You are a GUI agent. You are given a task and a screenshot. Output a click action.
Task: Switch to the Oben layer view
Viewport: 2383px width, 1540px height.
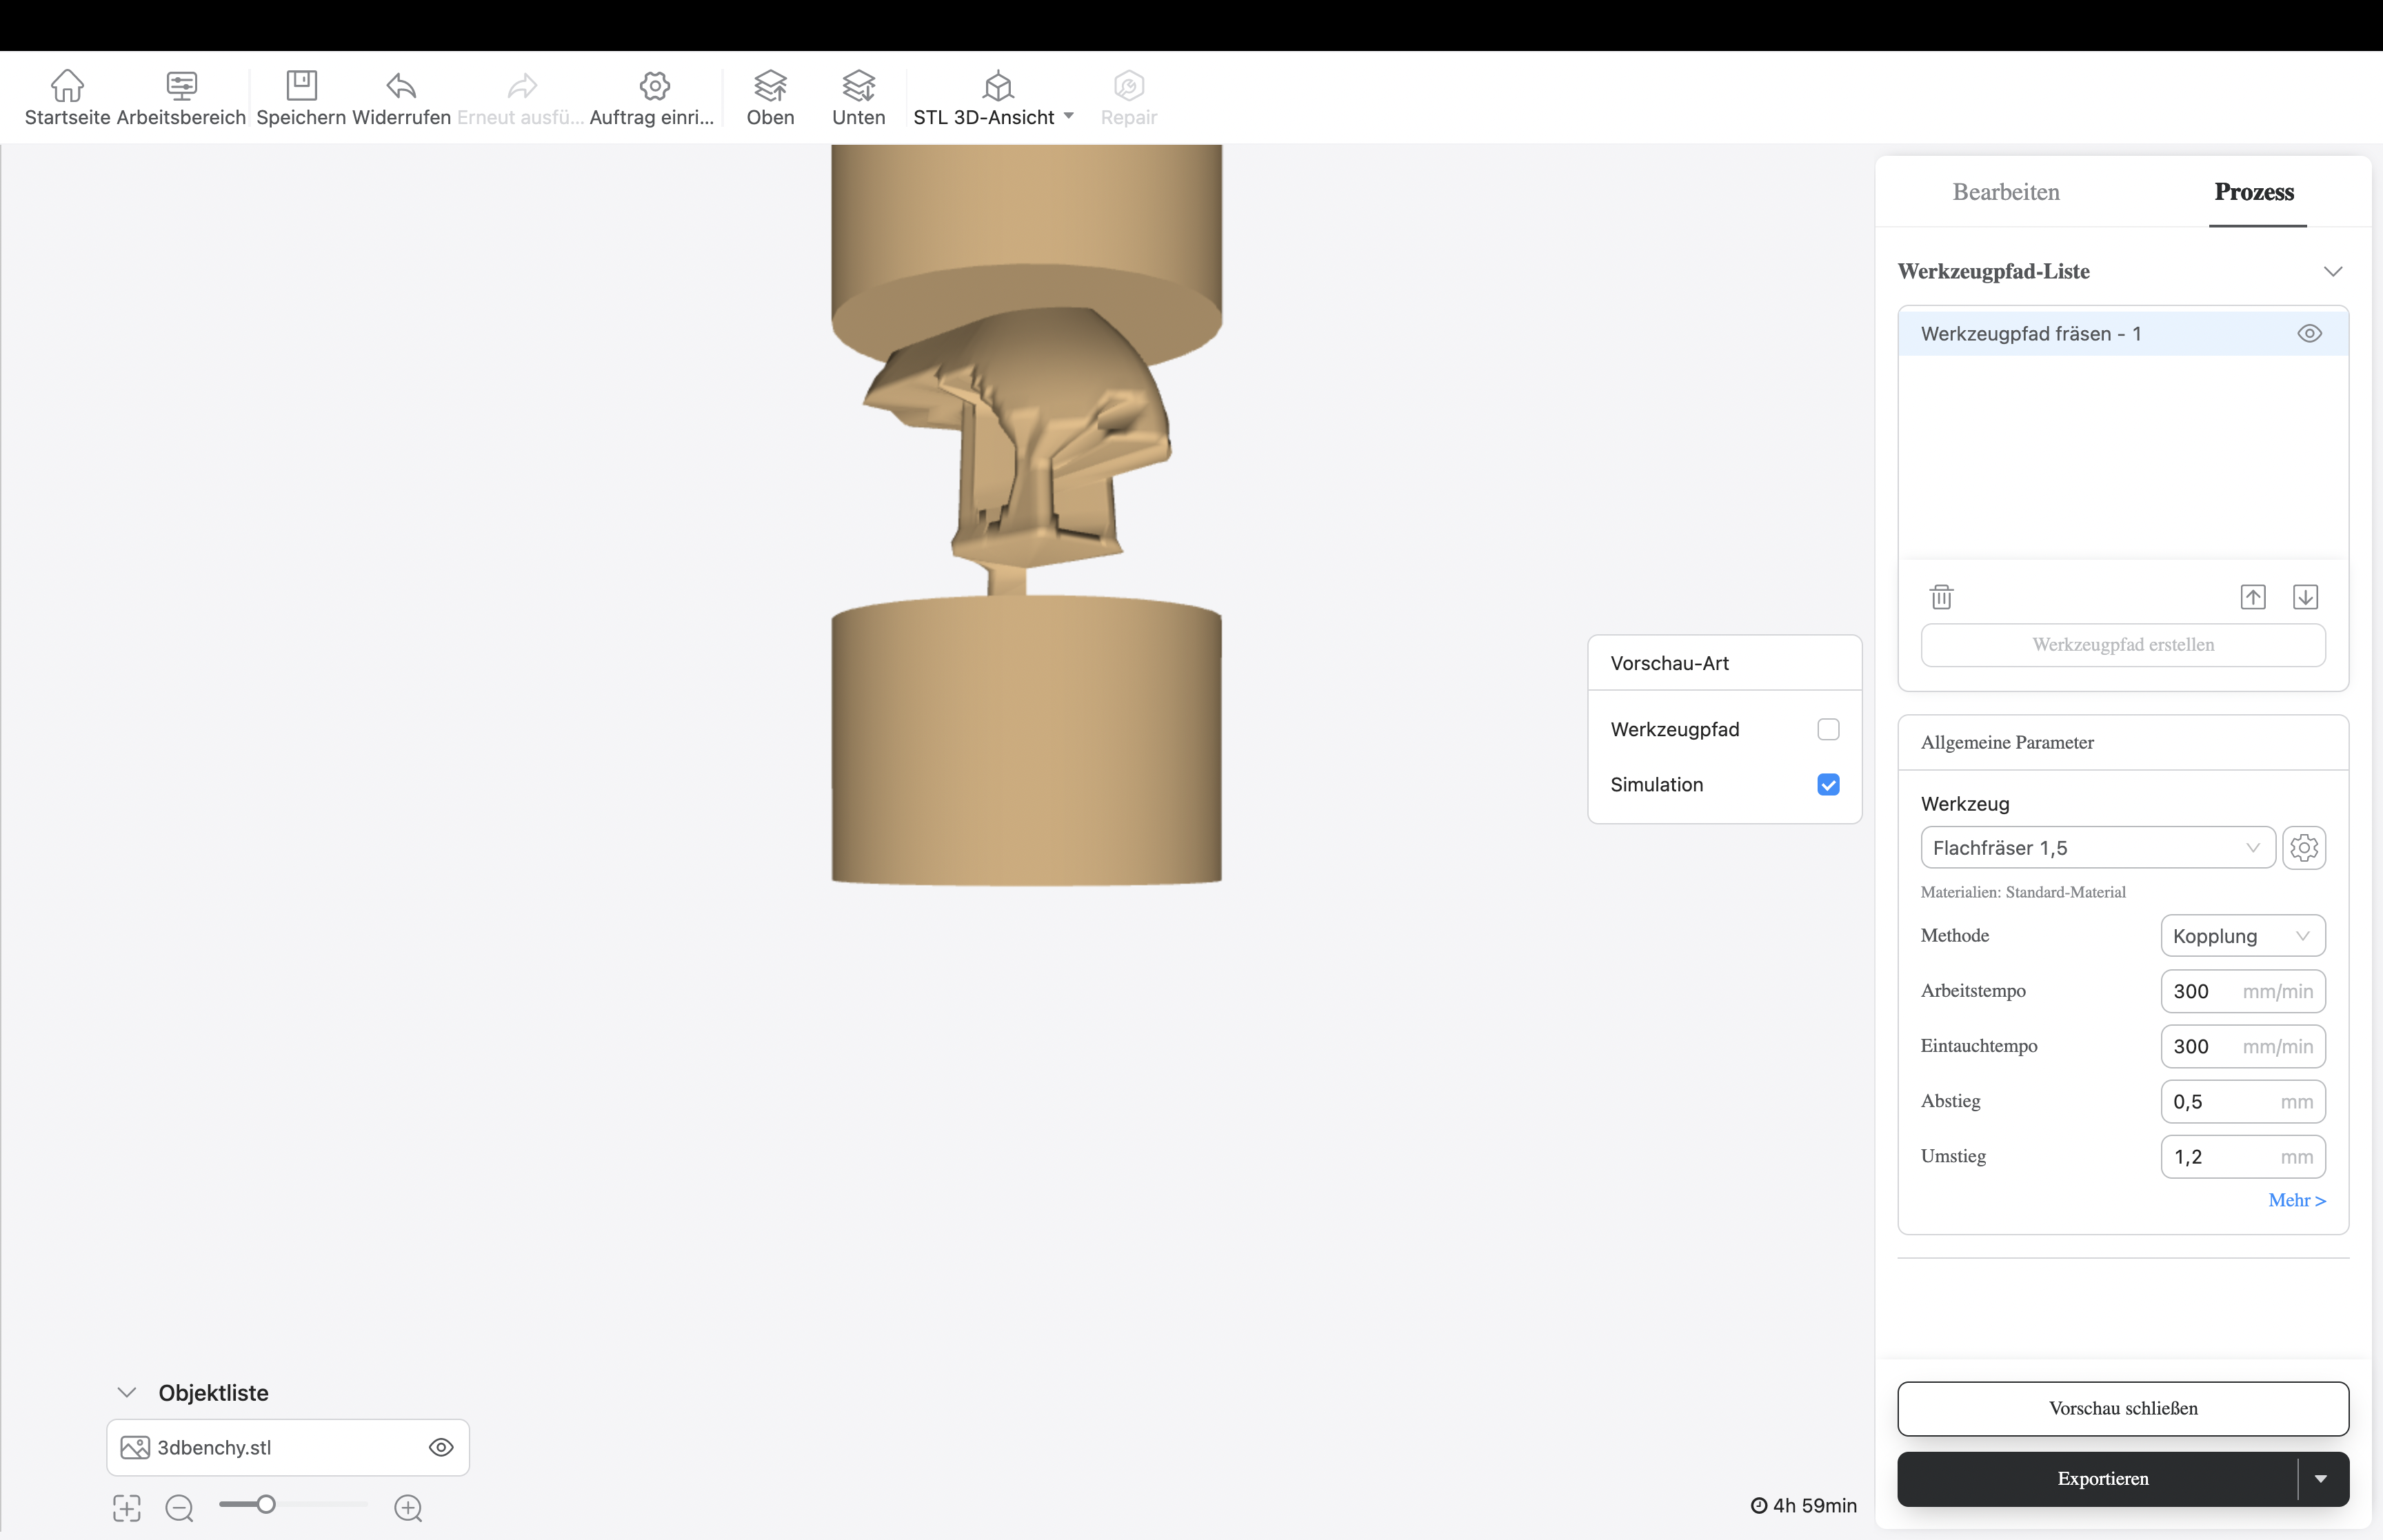tap(770, 86)
